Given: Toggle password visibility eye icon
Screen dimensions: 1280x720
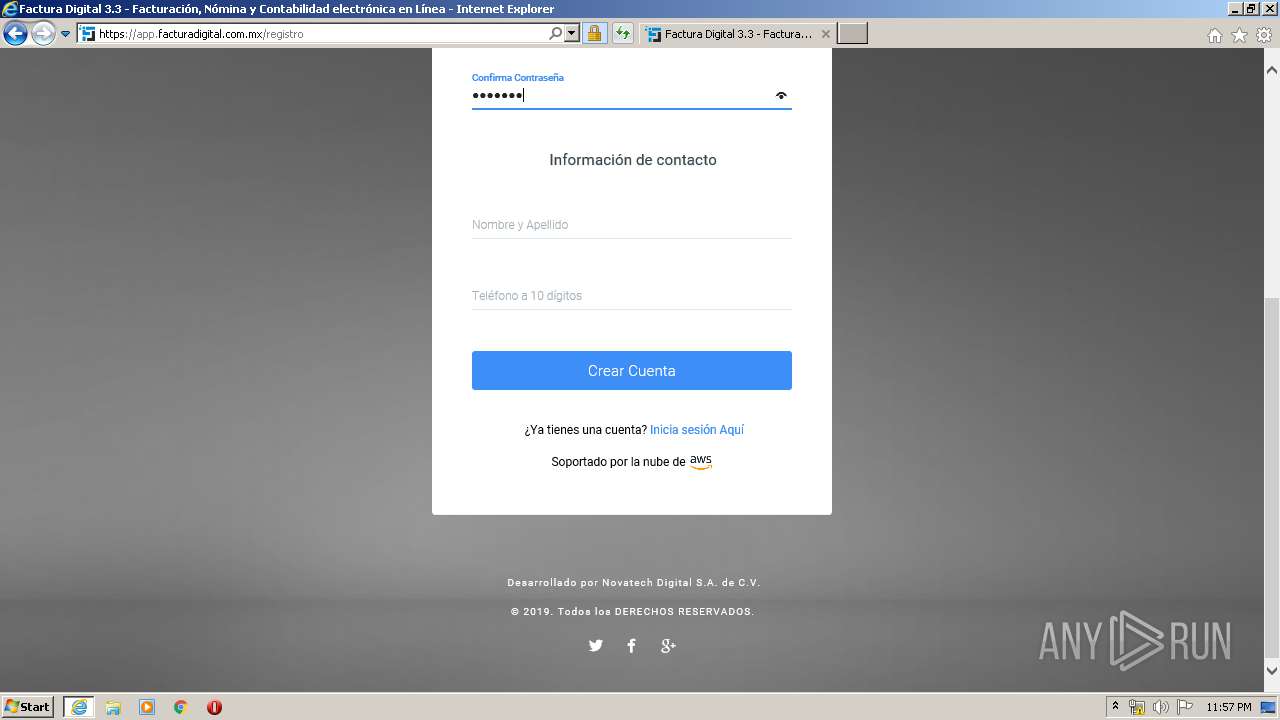Looking at the screenshot, I should pos(781,96).
